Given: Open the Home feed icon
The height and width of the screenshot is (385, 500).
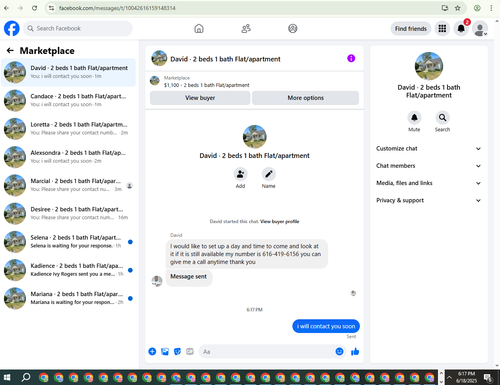Looking at the screenshot, I should pos(199,29).
